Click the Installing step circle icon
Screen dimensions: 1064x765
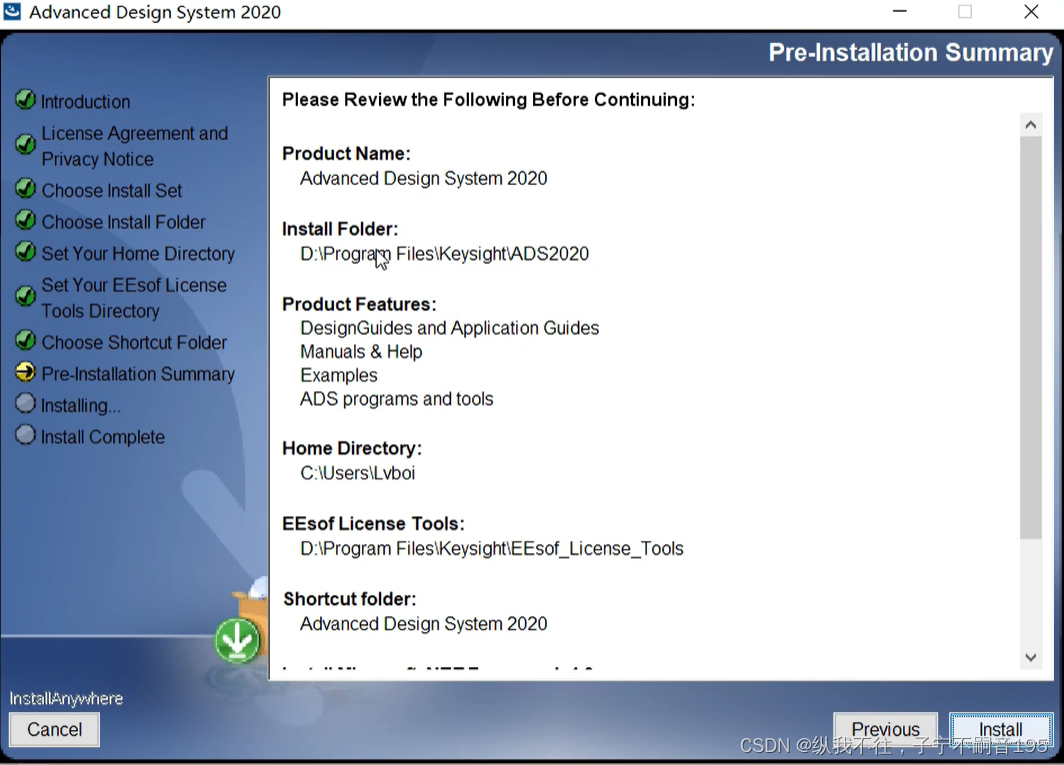[25, 403]
